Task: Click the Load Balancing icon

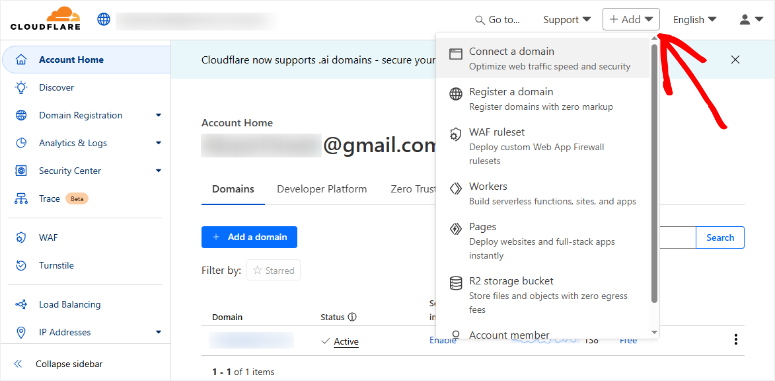Action: tap(21, 304)
